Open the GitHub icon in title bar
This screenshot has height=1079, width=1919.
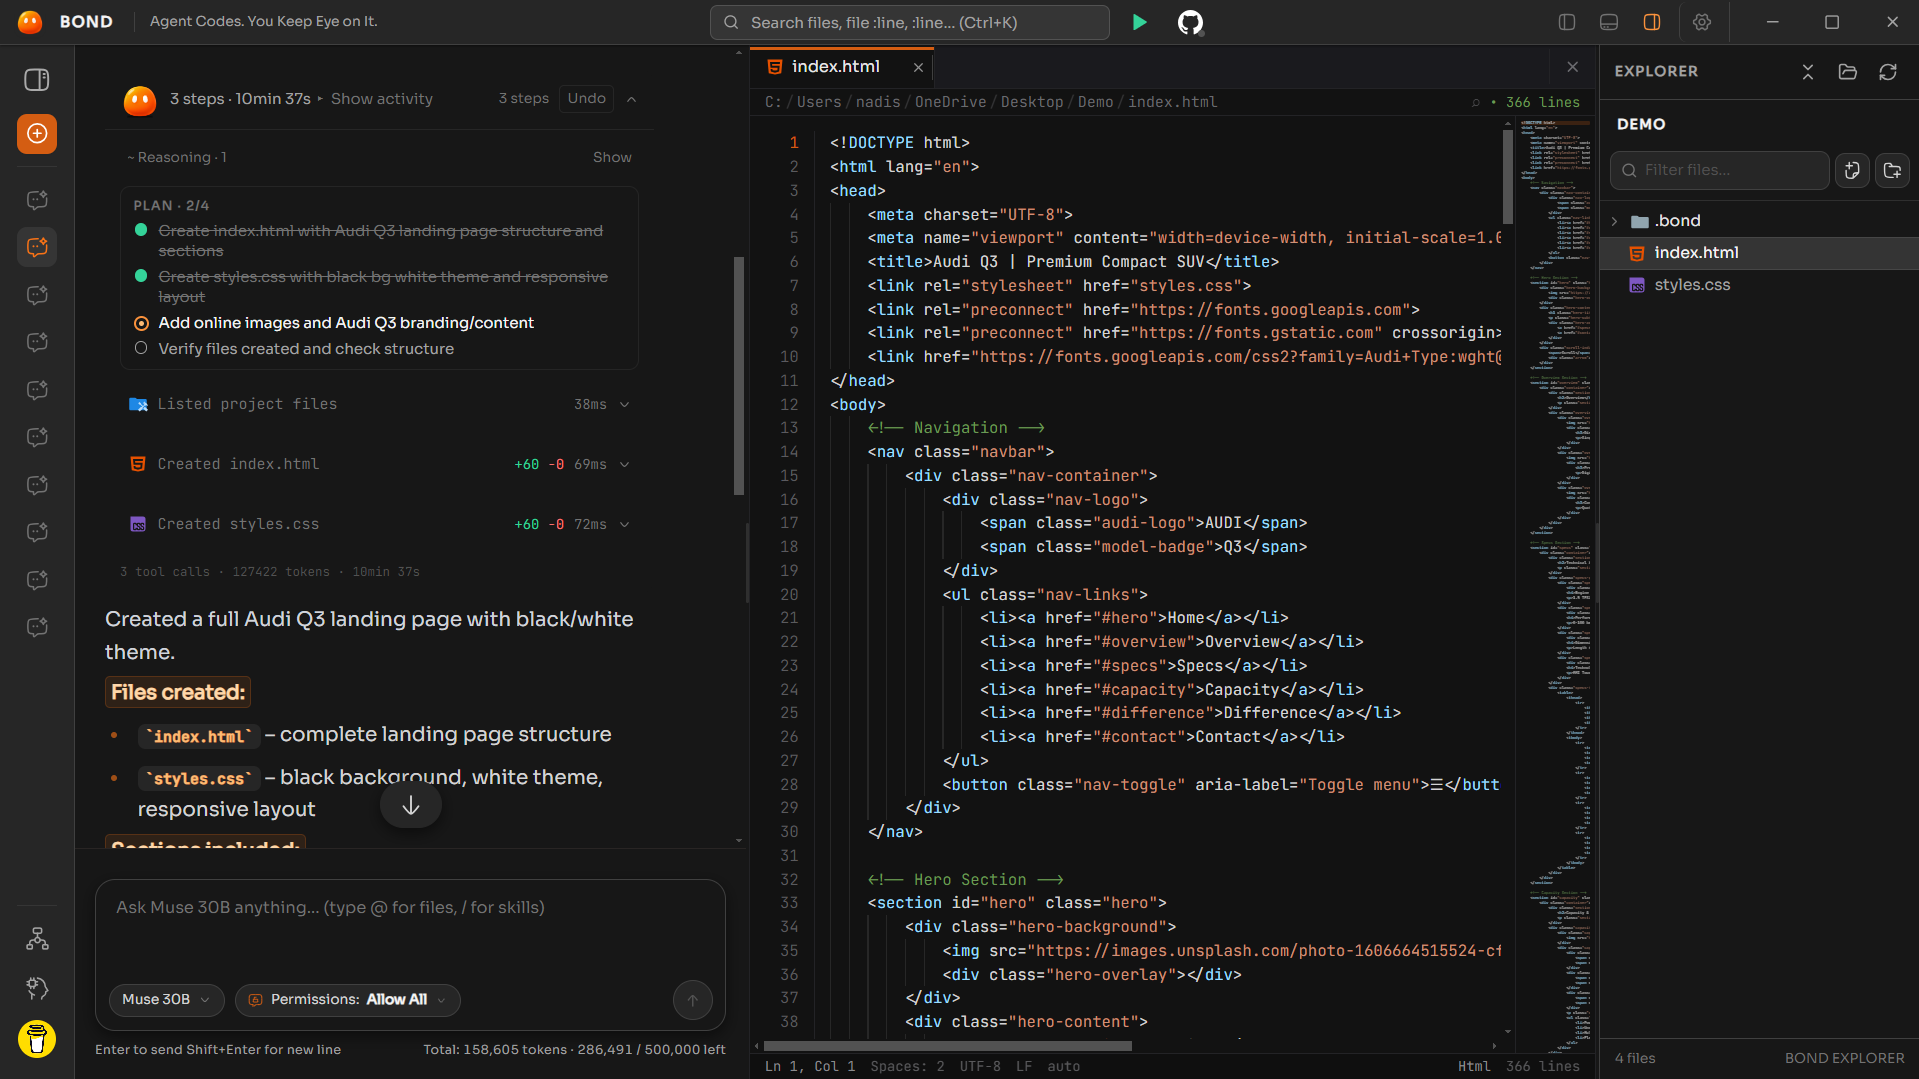pyautogui.click(x=1190, y=22)
